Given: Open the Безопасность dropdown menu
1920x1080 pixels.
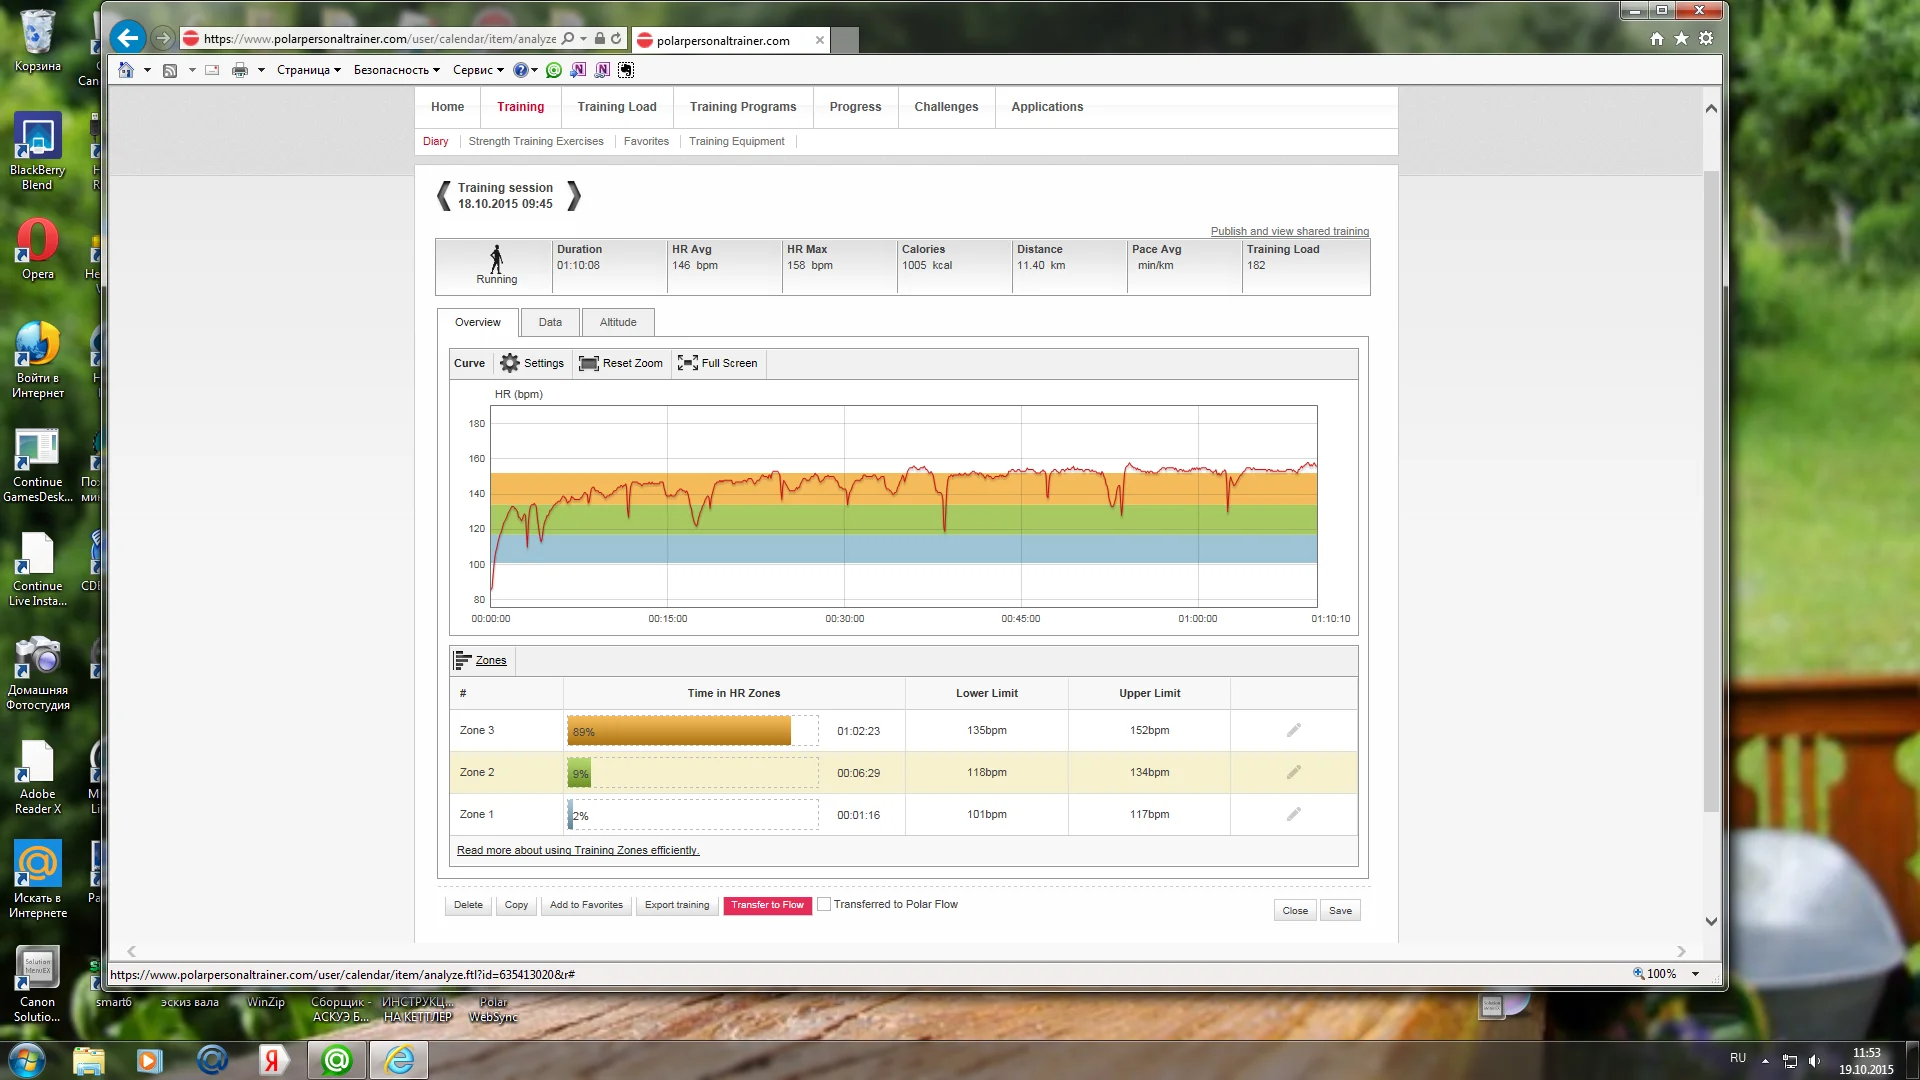Looking at the screenshot, I should click(x=396, y=70).
